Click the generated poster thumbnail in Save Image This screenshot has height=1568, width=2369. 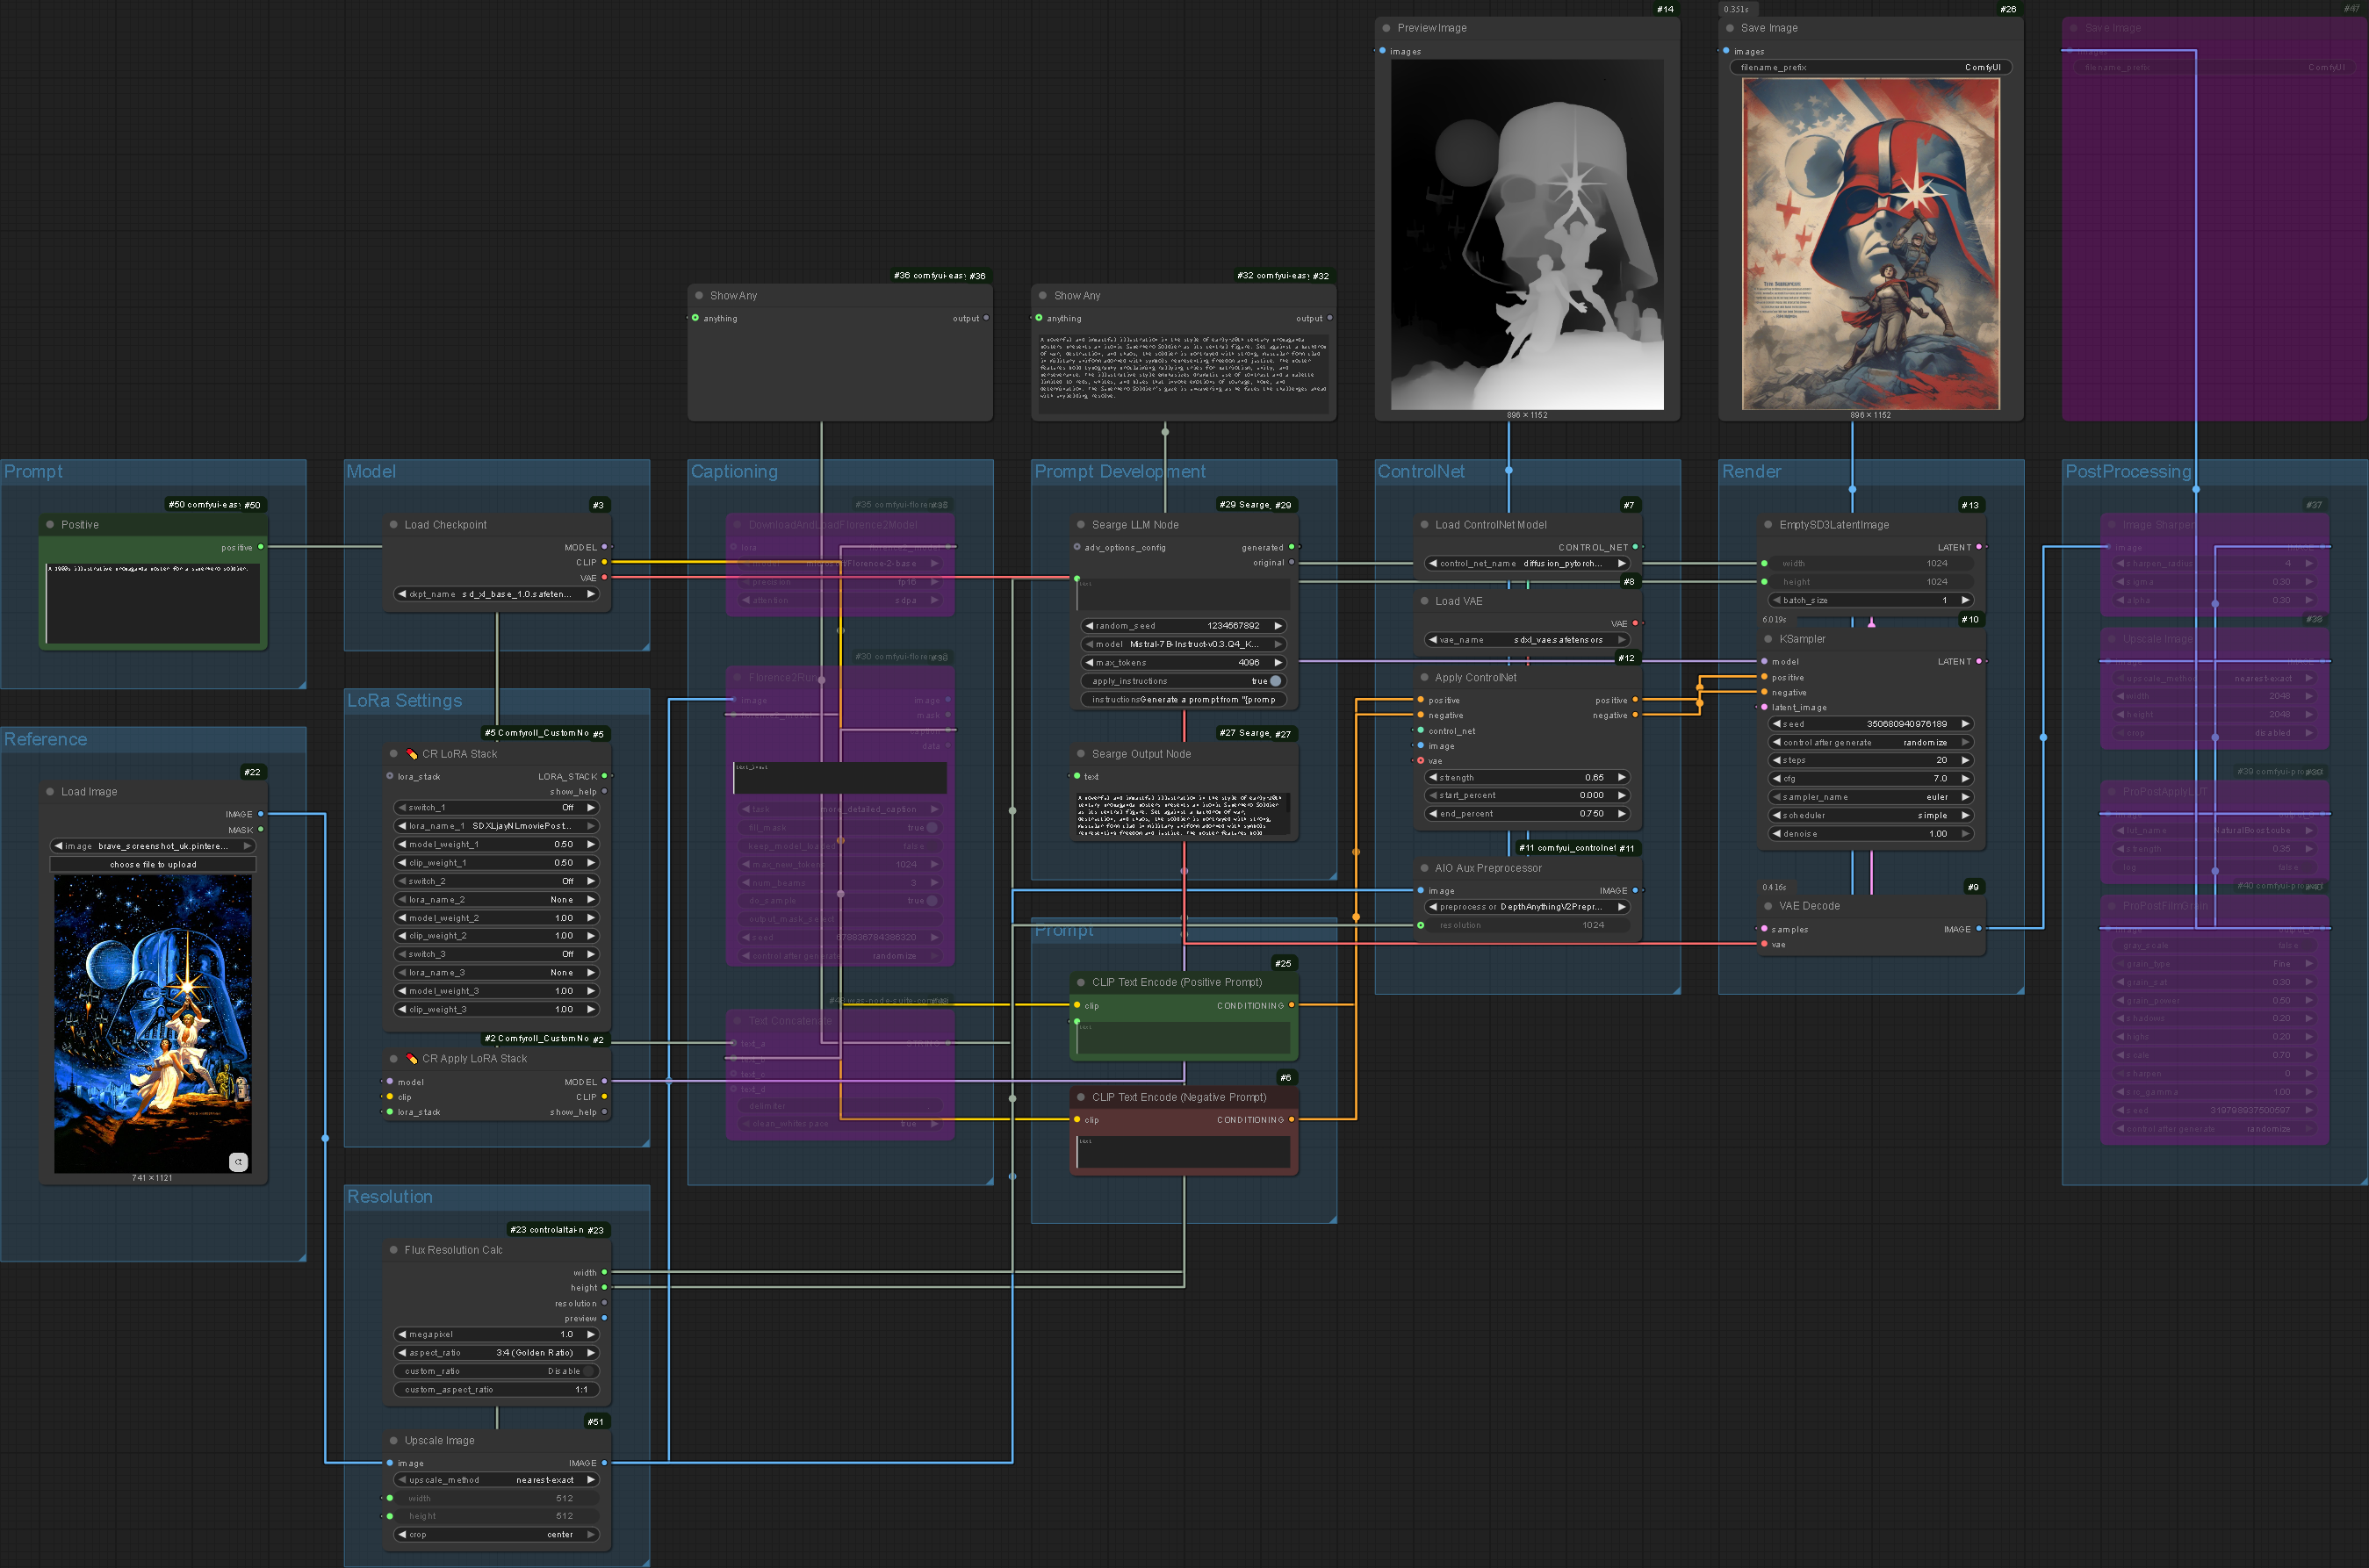pyautogui.click(x=1870, y=244)
